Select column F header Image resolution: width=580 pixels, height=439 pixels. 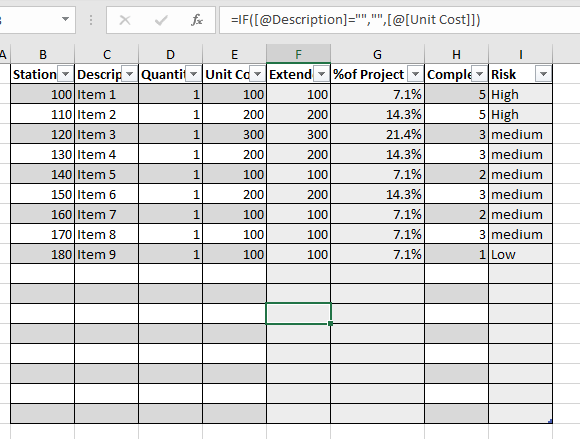299,54
